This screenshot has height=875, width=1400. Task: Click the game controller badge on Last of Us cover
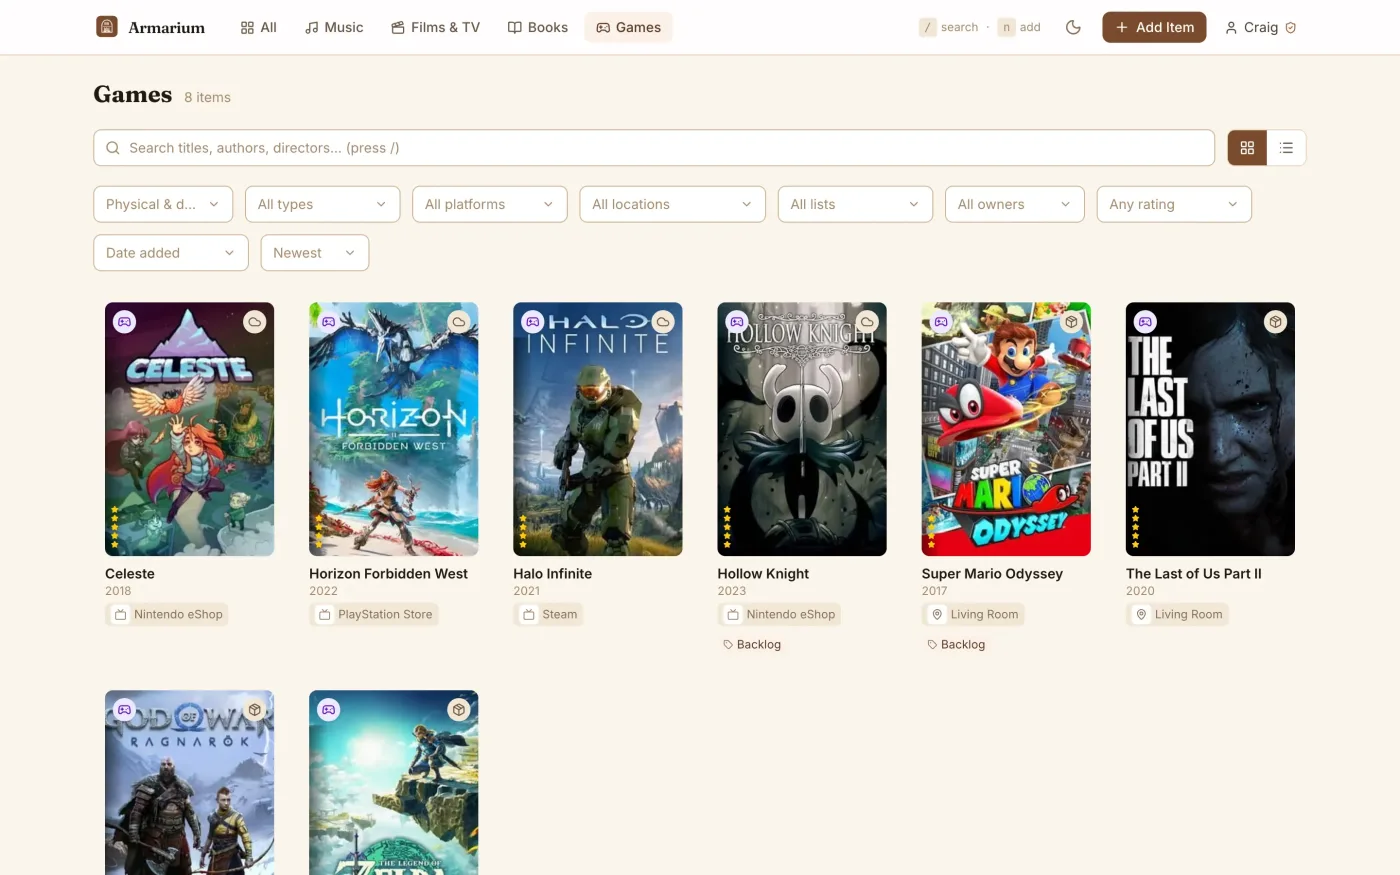point(1145,322)
